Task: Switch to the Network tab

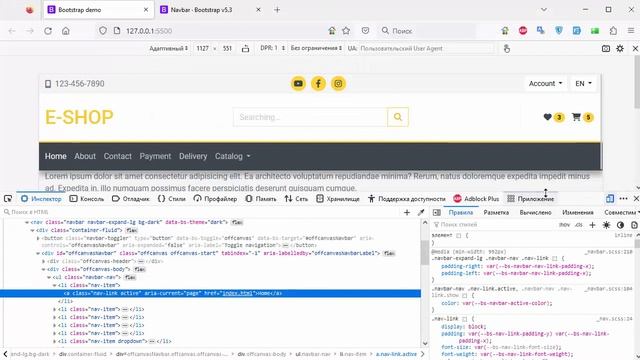Action: point(296,199)
